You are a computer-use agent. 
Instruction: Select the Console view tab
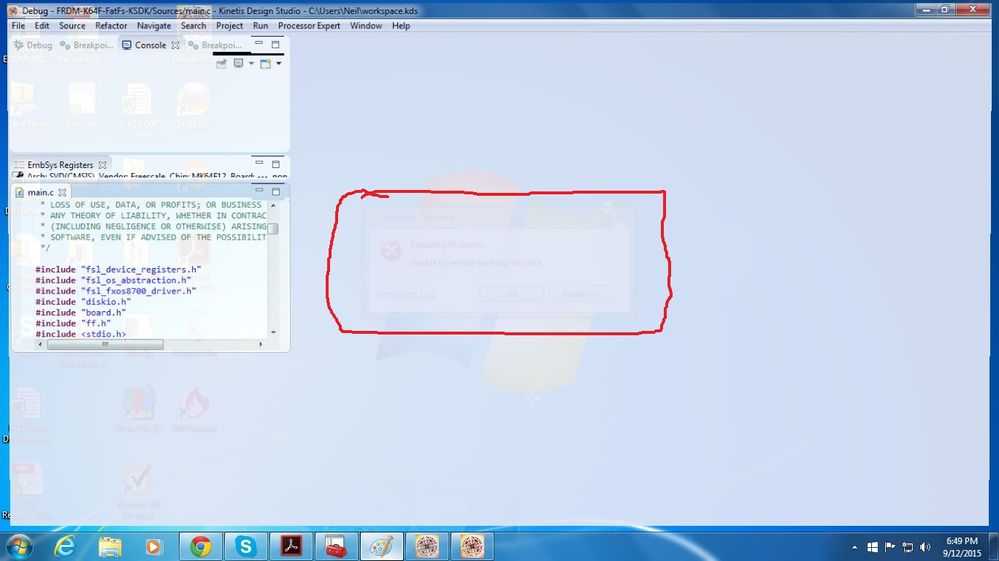[x=145, y=45]
